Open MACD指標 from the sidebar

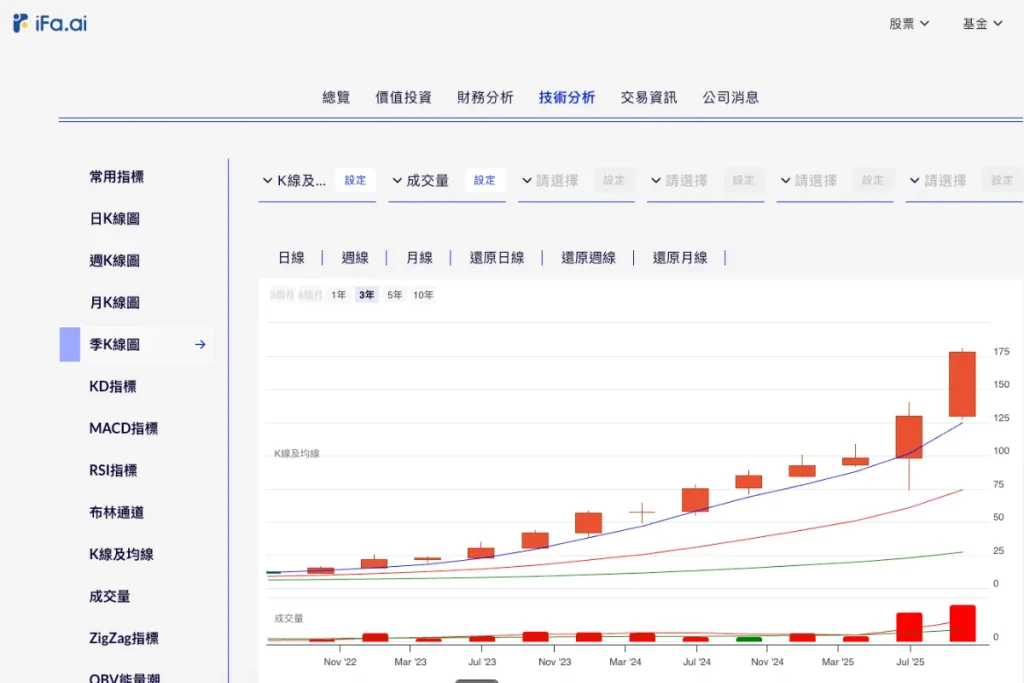pos(123,428)
